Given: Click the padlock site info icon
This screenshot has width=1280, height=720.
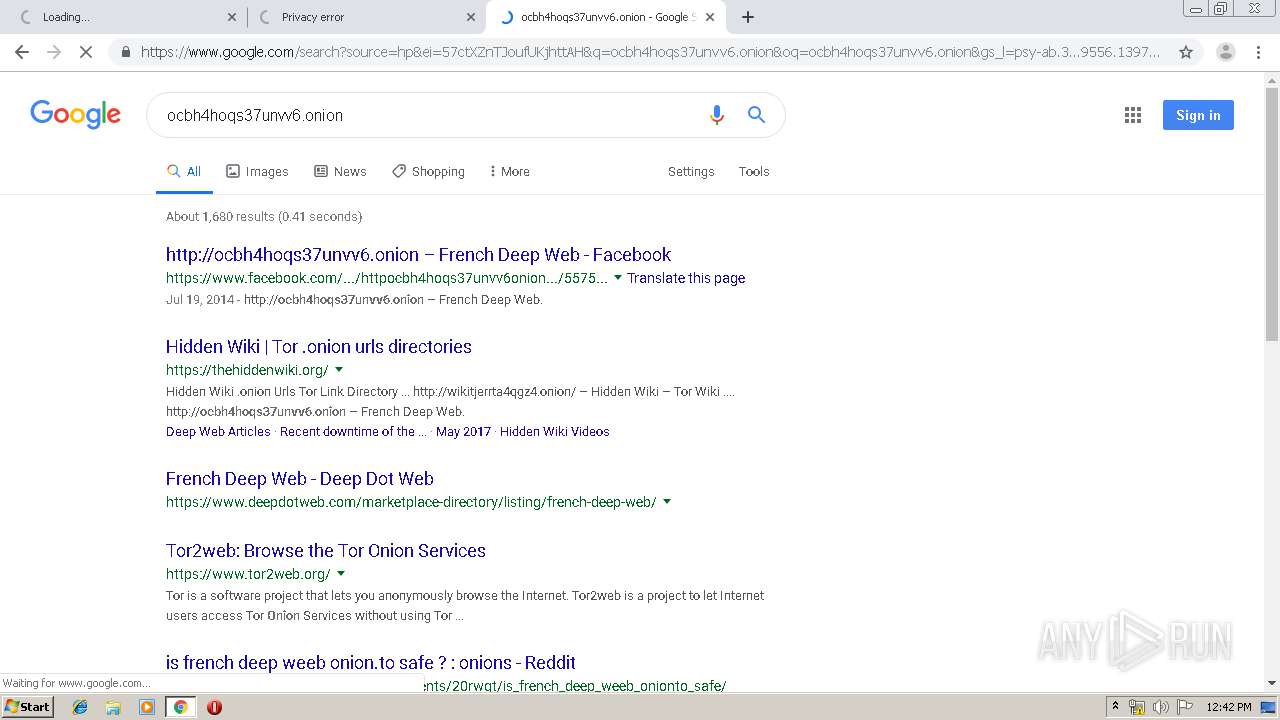Looking at the screenshot, I should tap(125, 52).
